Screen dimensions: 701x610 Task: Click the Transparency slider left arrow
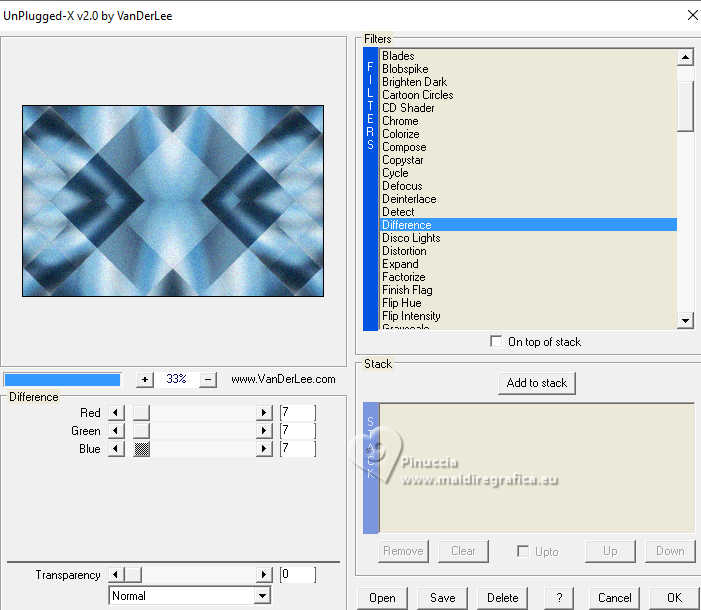click(x=116, y=574)
